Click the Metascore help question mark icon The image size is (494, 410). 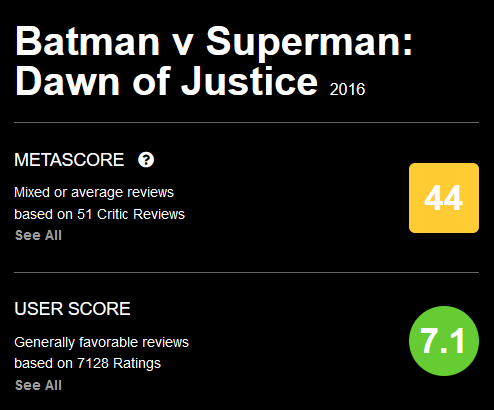(146, 160)
